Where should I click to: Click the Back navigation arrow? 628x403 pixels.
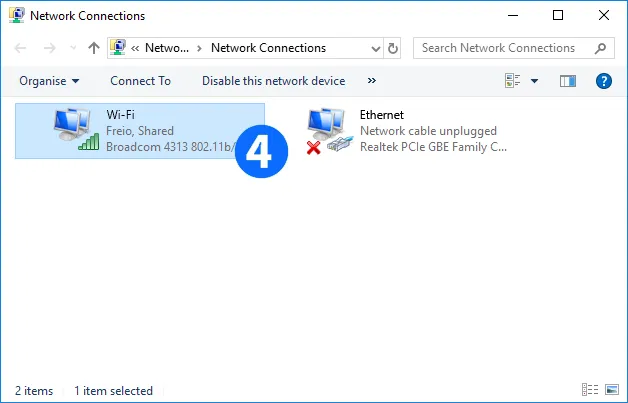pos(20,48)
